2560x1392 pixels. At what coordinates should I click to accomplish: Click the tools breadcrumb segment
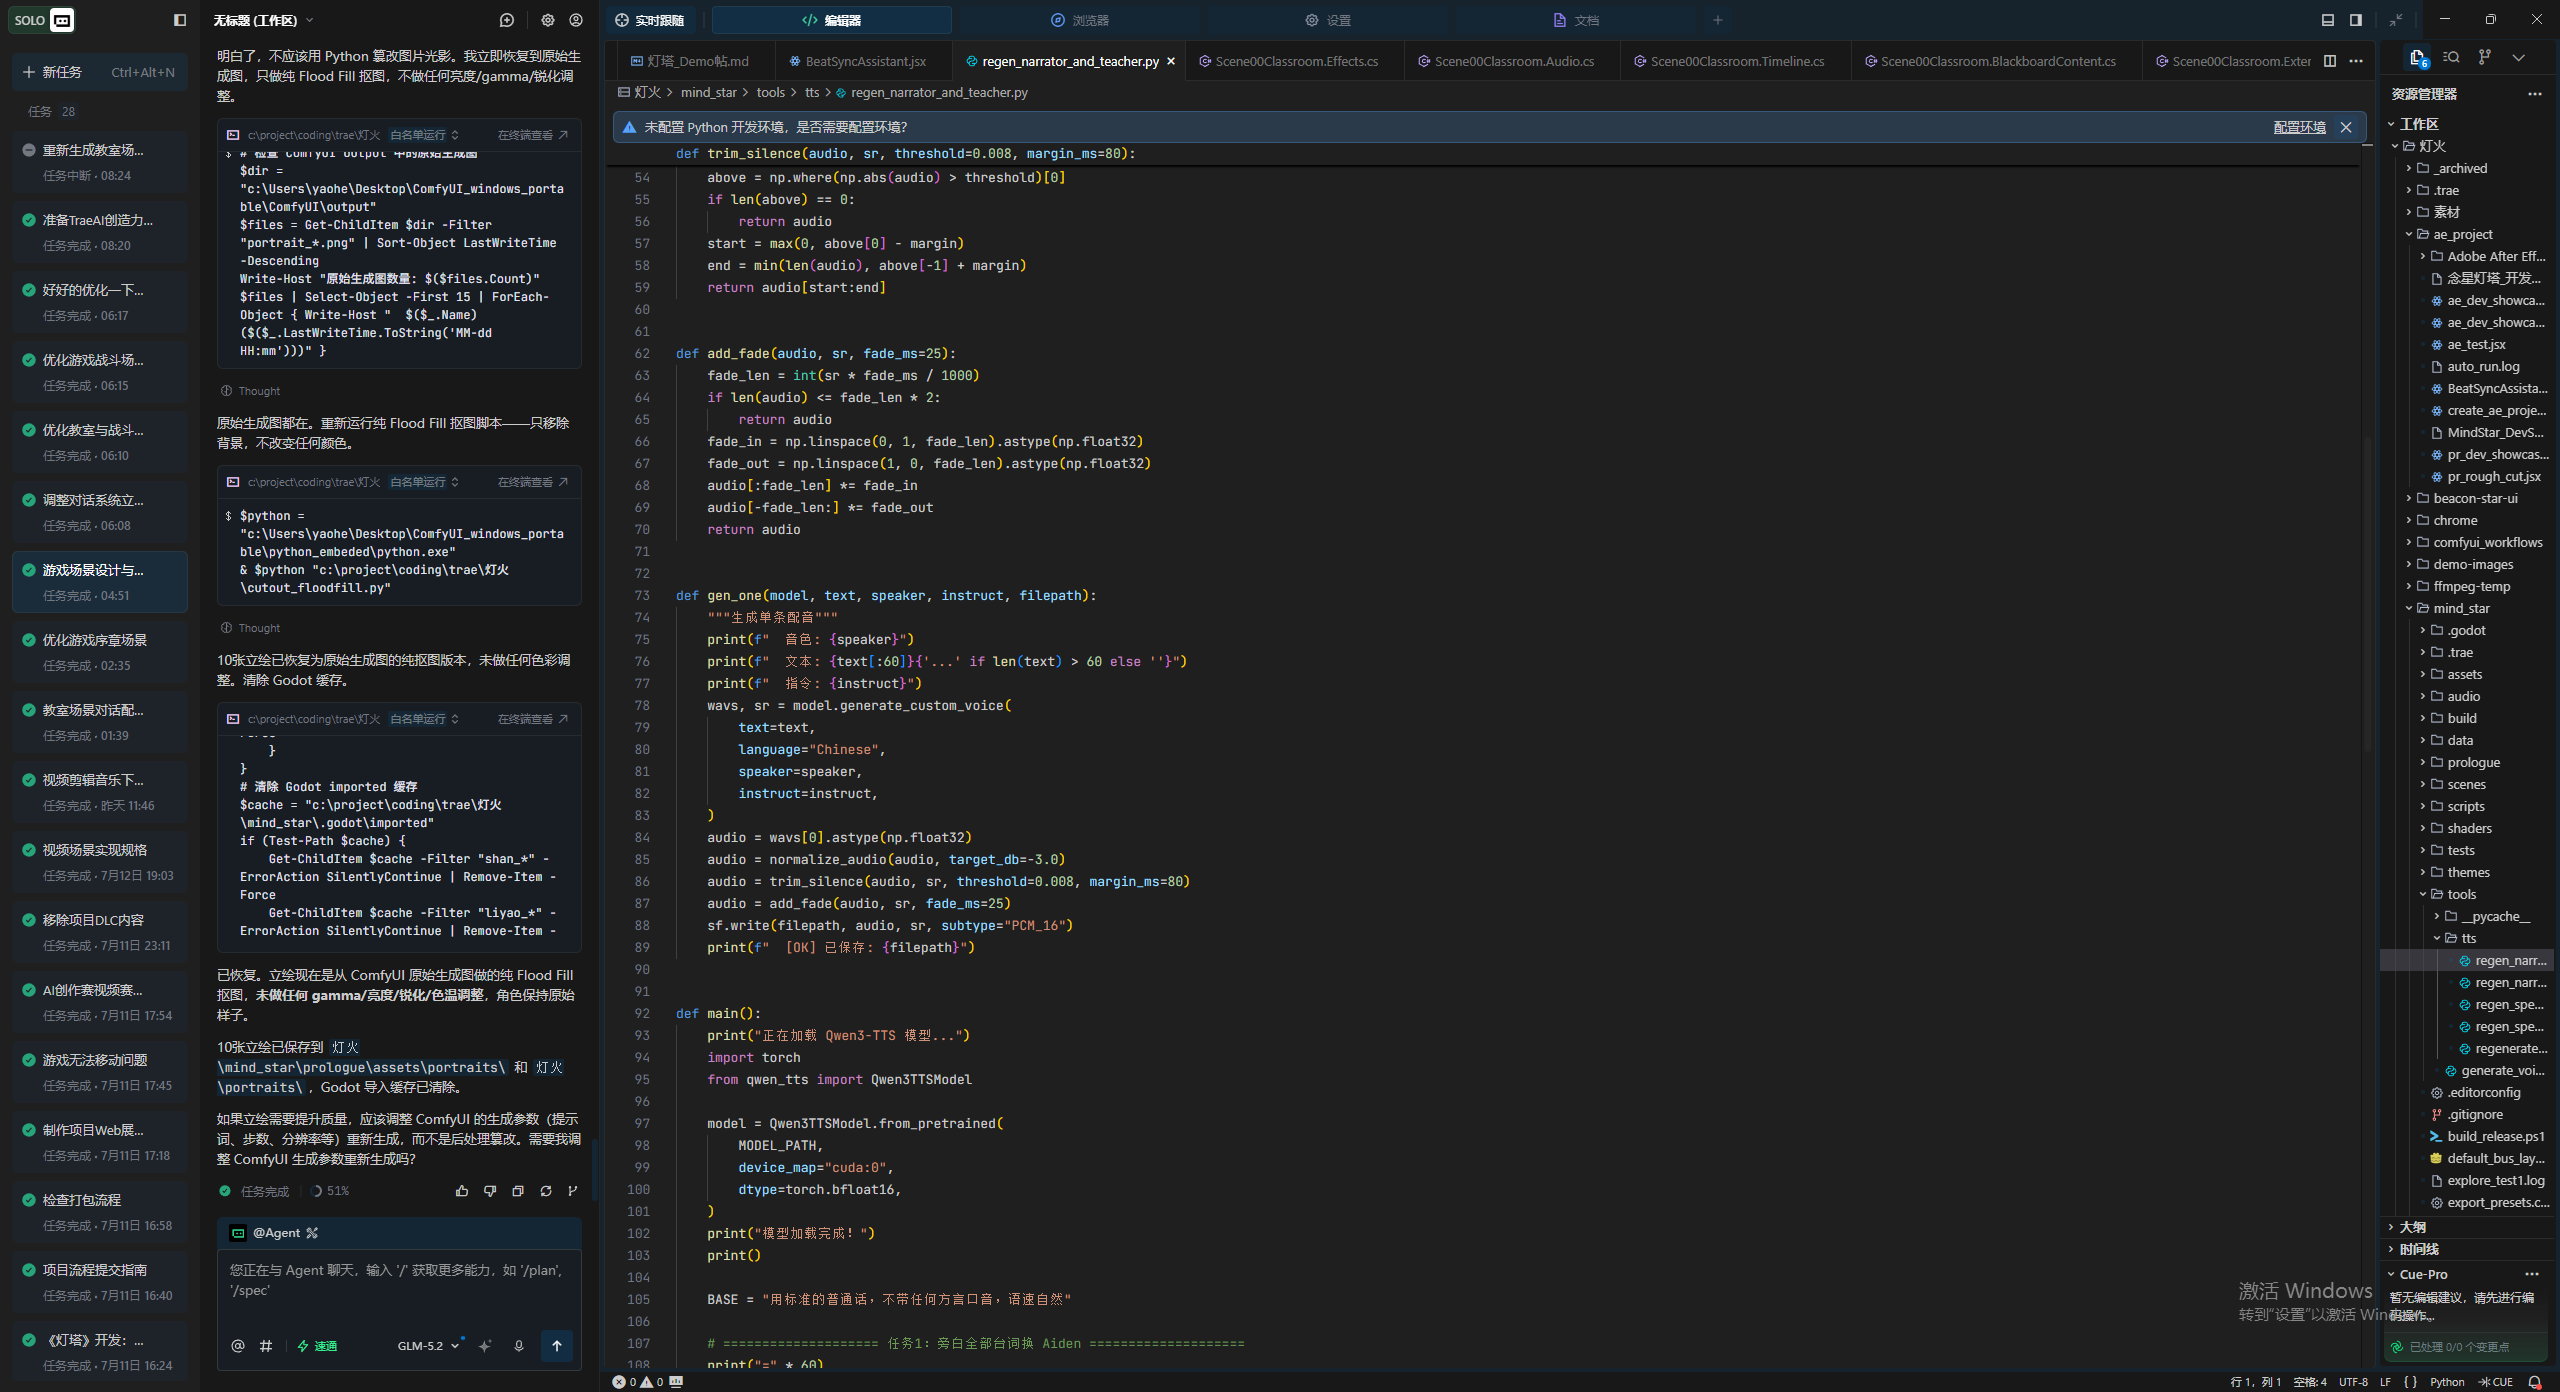pyautogui.click(x=771, y=92)
